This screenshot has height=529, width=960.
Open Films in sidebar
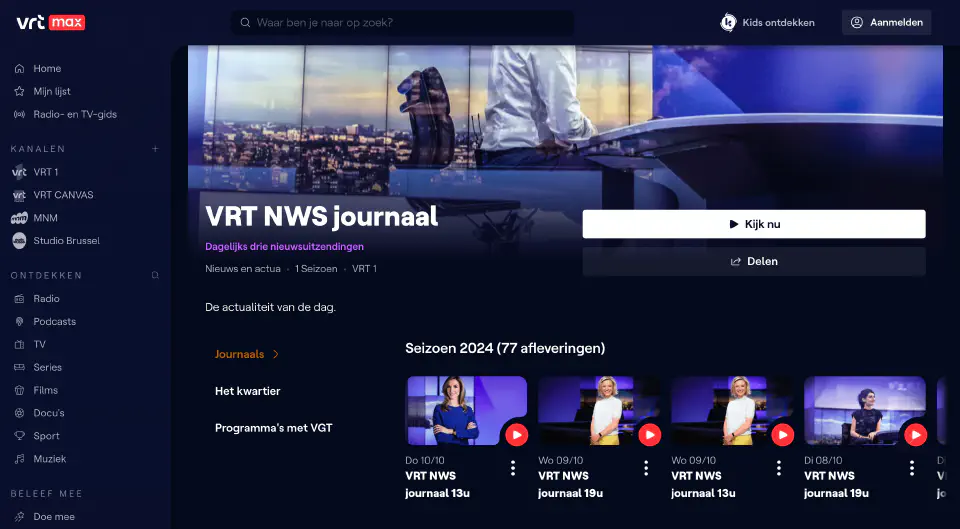pyautogui.click(x=36, y=390)
